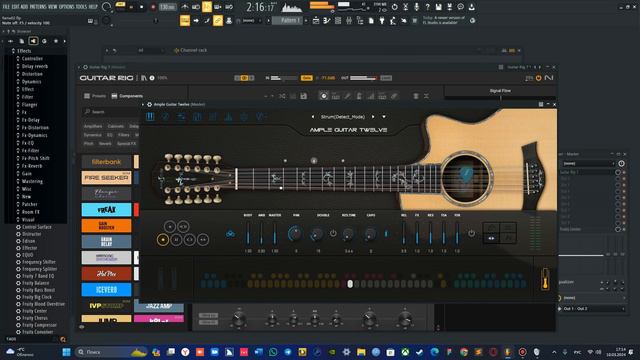Open the OPTIONS menu
The image size is (640, 360).
click(x=67, y=7)
